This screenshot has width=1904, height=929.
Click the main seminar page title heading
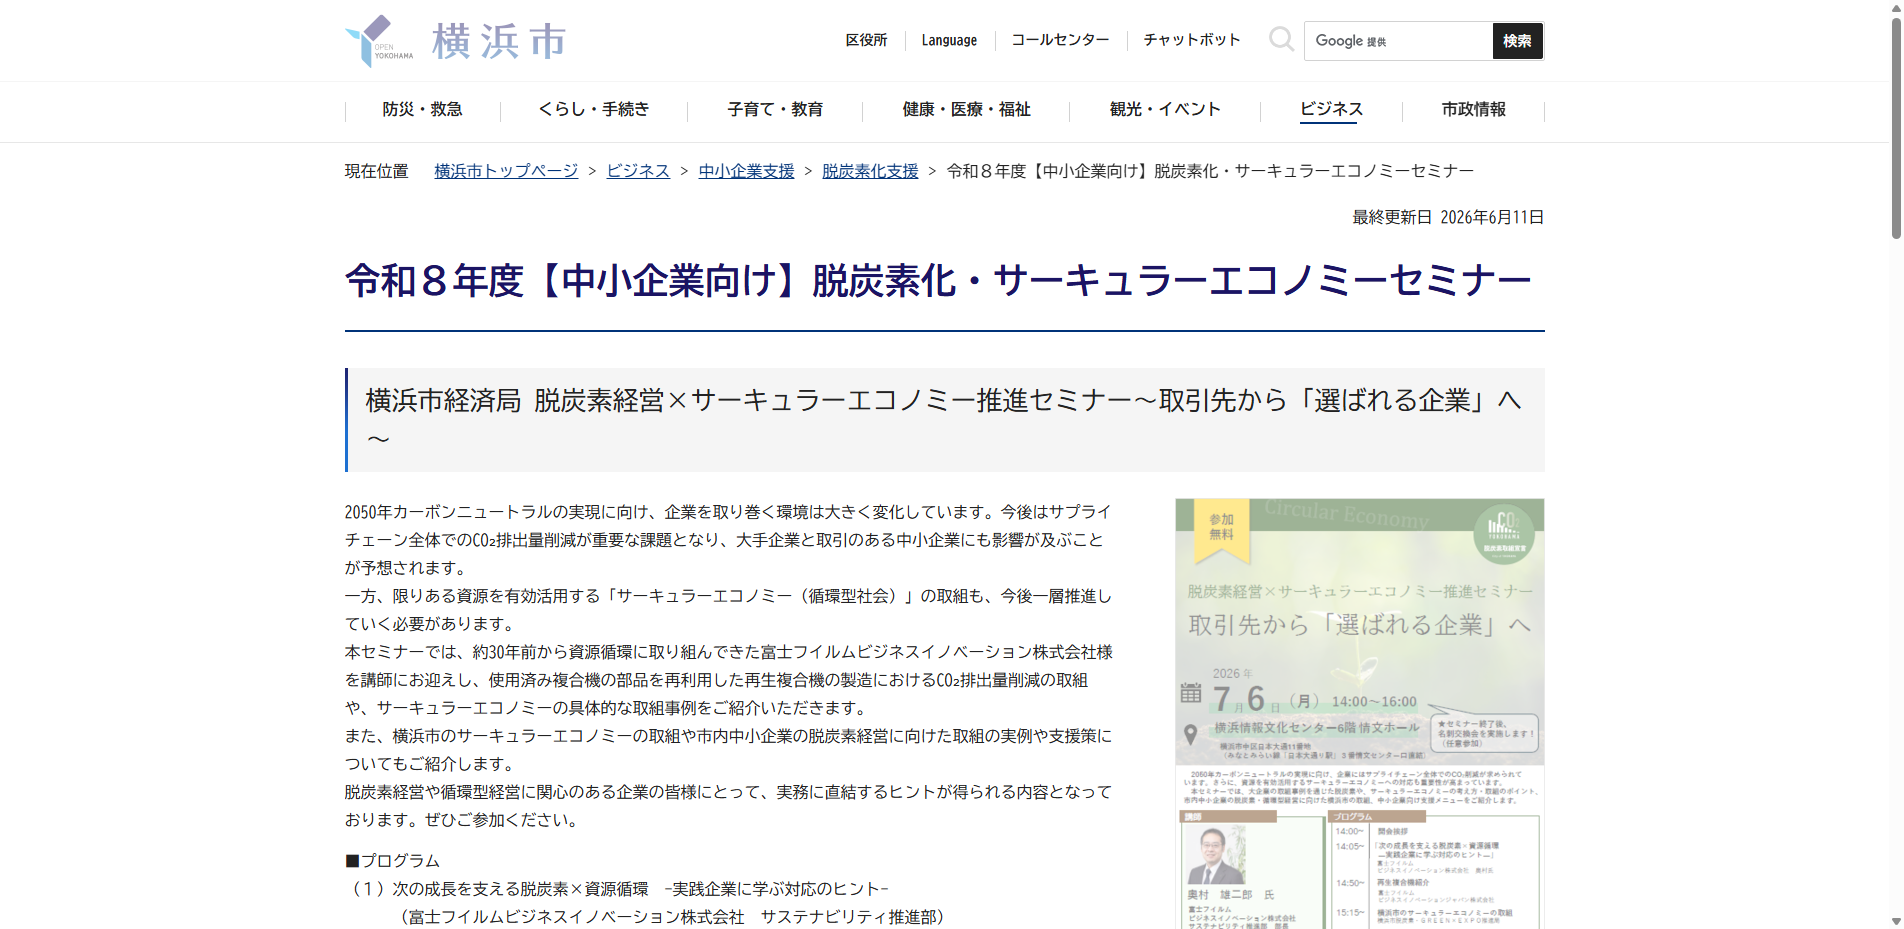938,281
